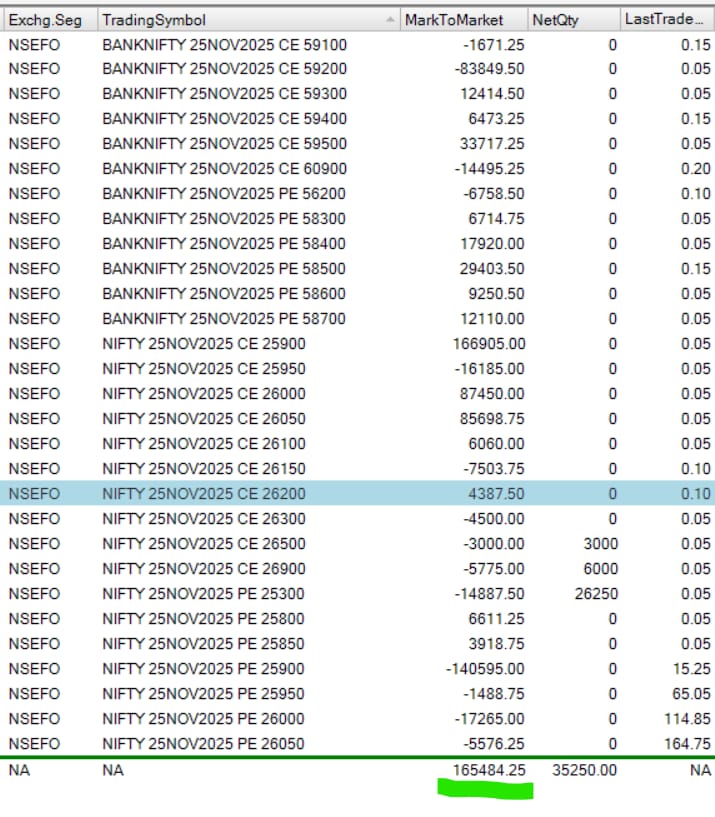
Task: Click MarkToMarket value -83849.50
Action: pyautogui.click(x=489, y=69)
